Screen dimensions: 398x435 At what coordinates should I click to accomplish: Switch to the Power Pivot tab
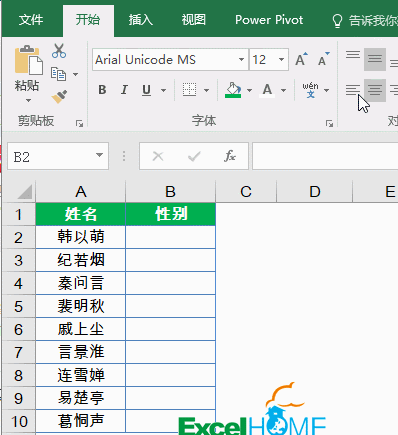click(269, 20)
